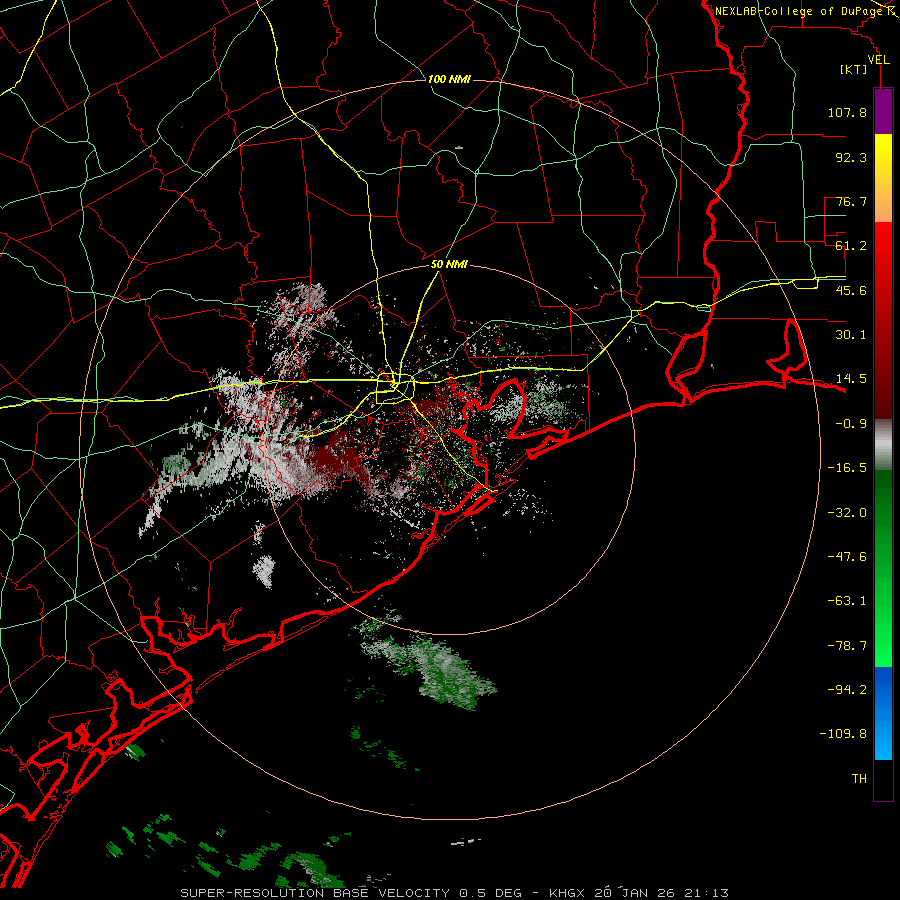Select the 30.1 scale value

click(851, 335)
